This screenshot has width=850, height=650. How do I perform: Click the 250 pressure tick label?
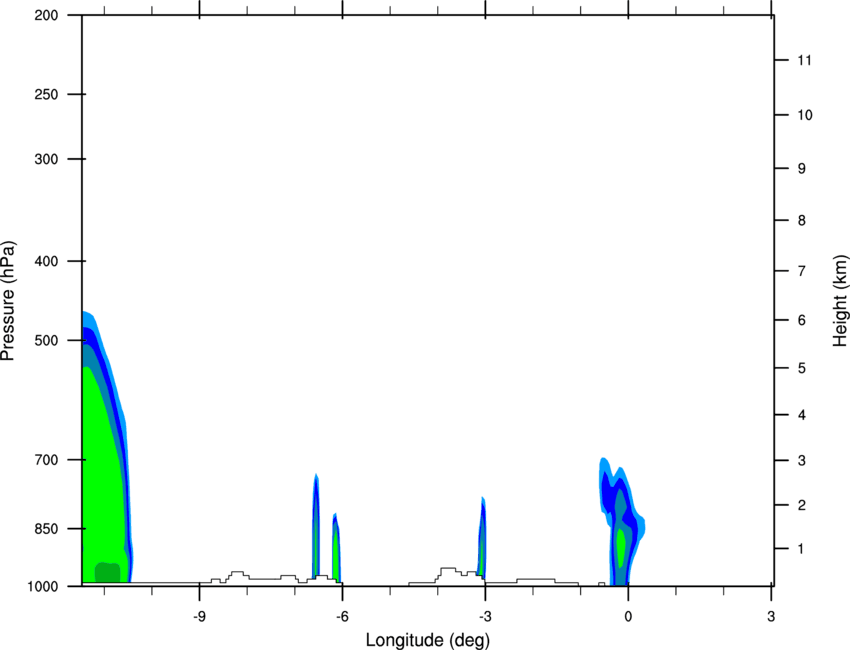(x=46, y=94)
